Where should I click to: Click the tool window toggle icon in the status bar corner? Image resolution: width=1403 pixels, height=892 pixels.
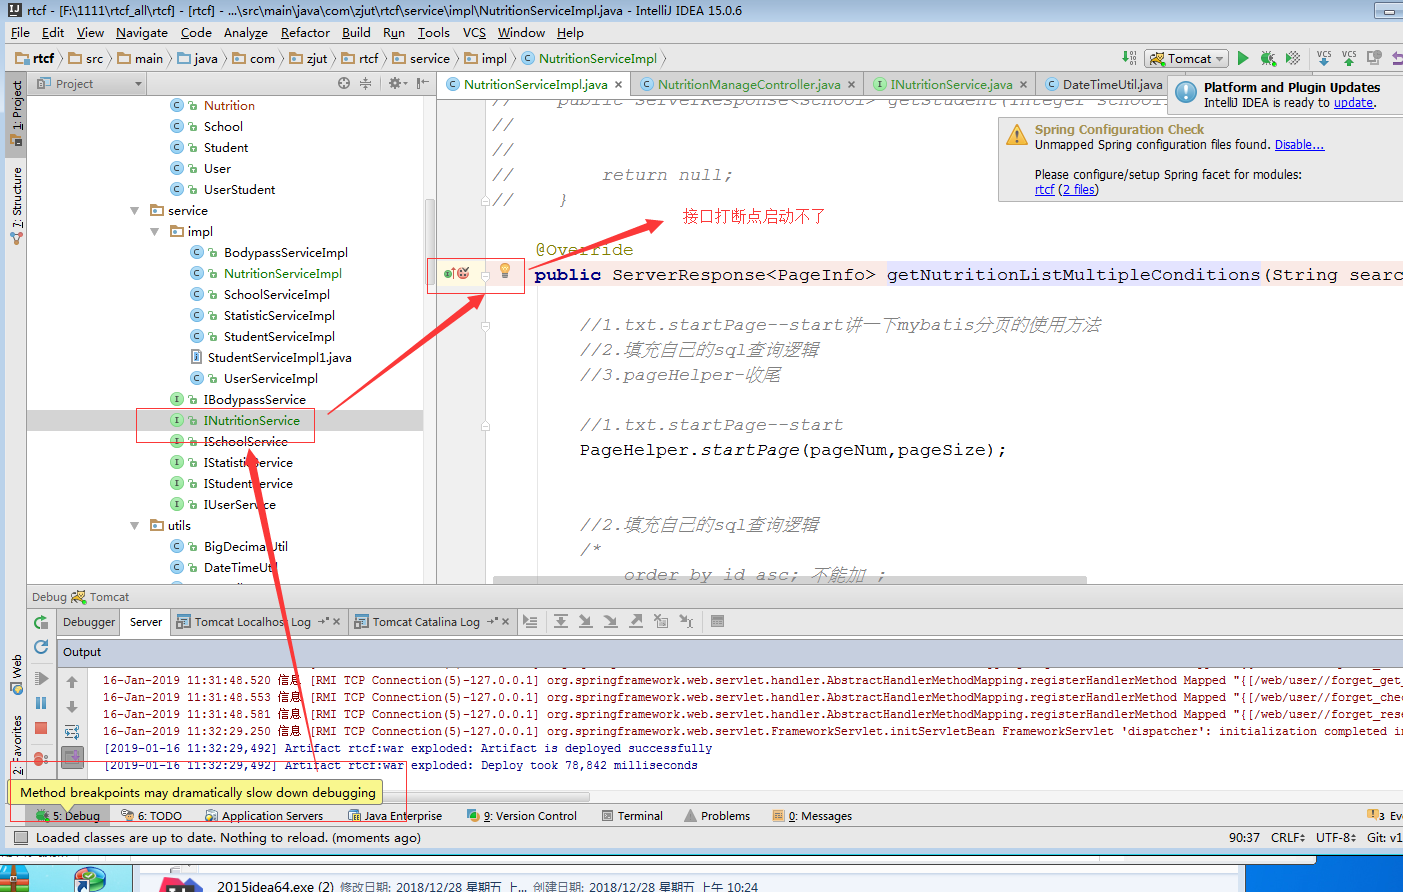tap(20, 838)
